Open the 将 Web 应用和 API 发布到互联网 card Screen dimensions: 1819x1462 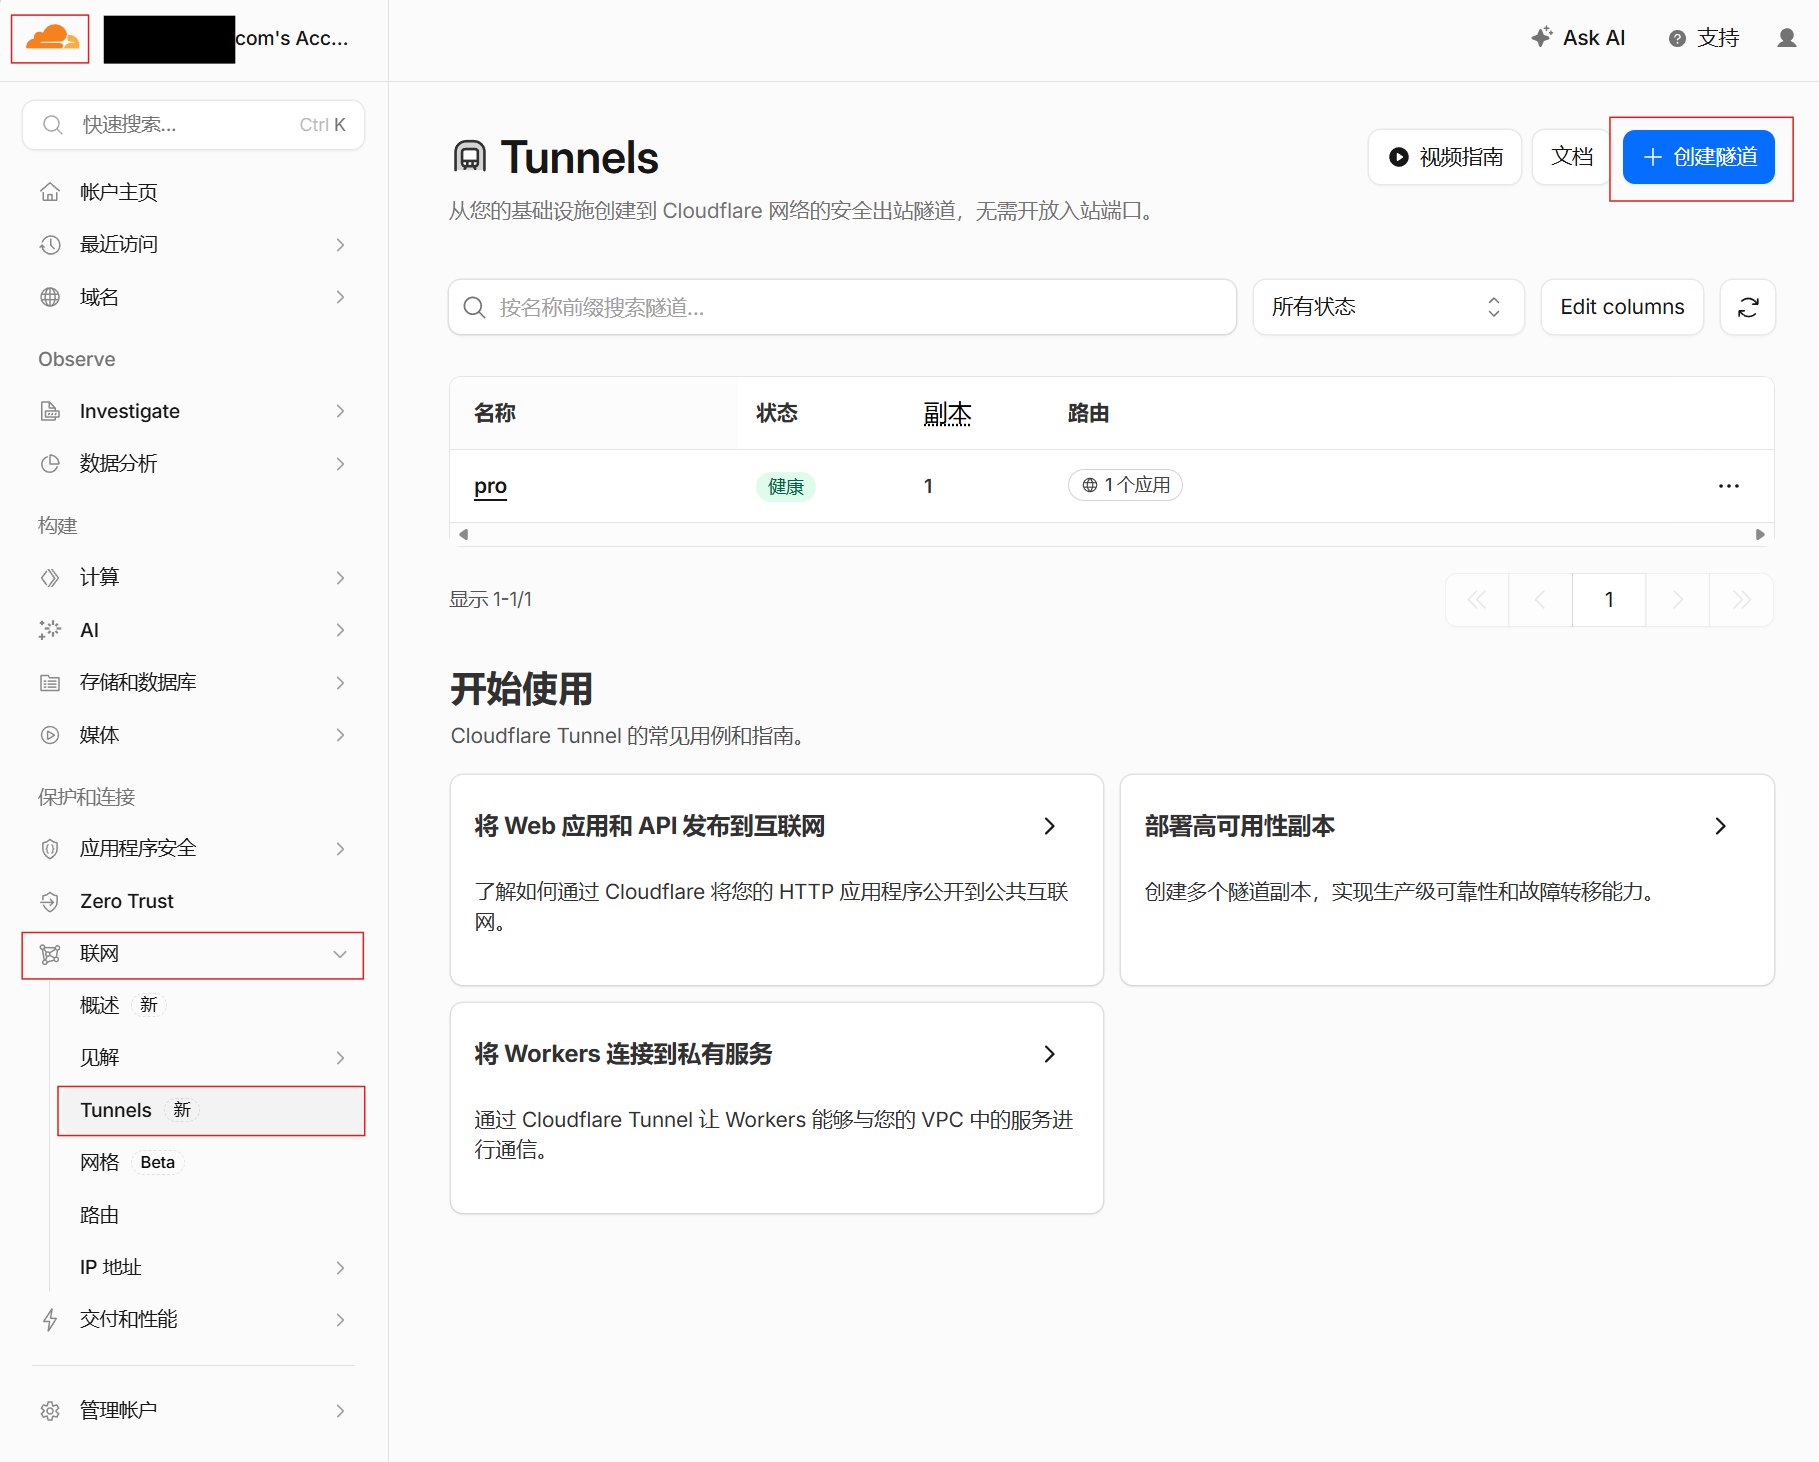click(776, 880)
